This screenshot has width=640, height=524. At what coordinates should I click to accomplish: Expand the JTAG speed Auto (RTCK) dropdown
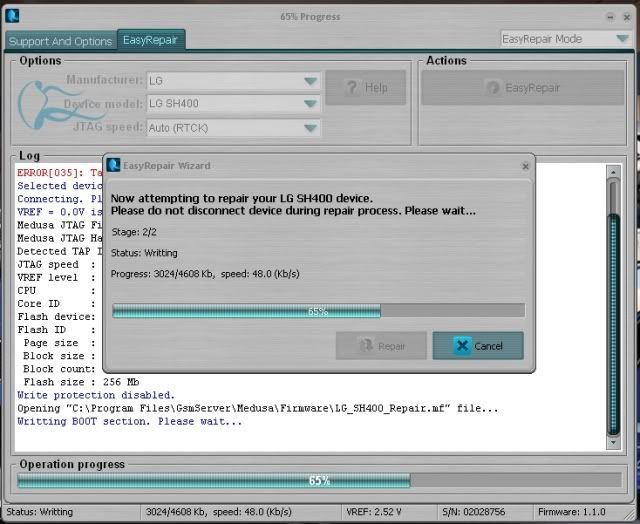(x=233, y=128)
